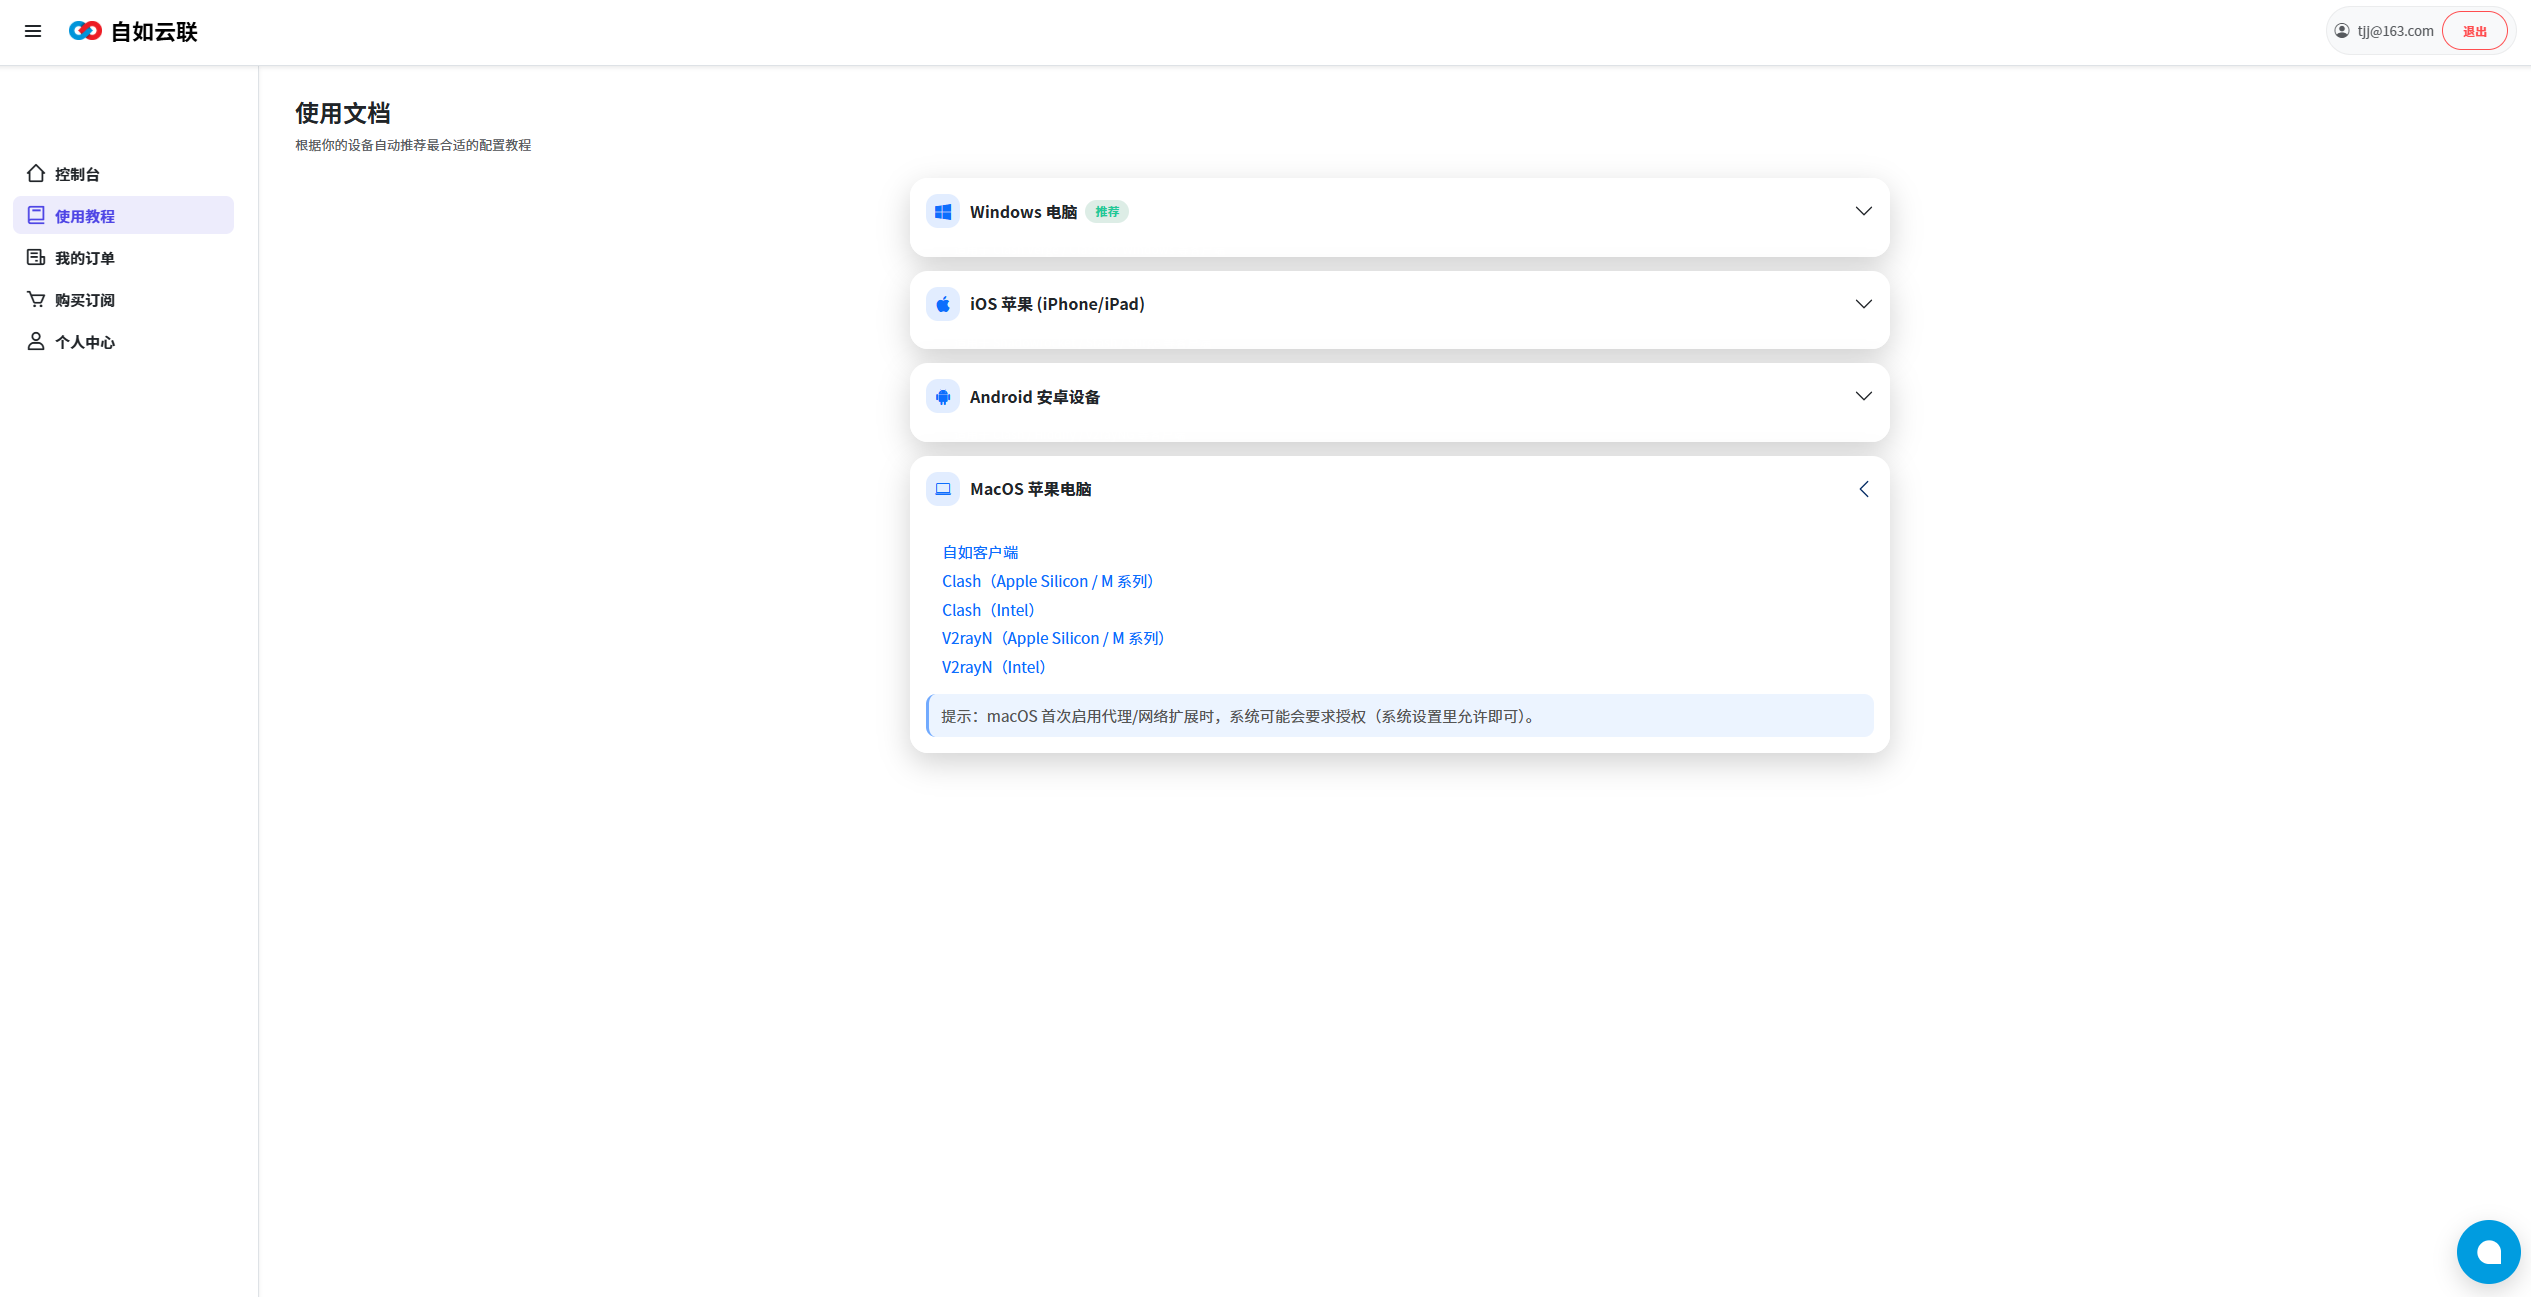Image resolution: width=2531 pixels, height=1297 pixels.
Task: Open 购买订阅 in sidebar
Action: [84, 300]
